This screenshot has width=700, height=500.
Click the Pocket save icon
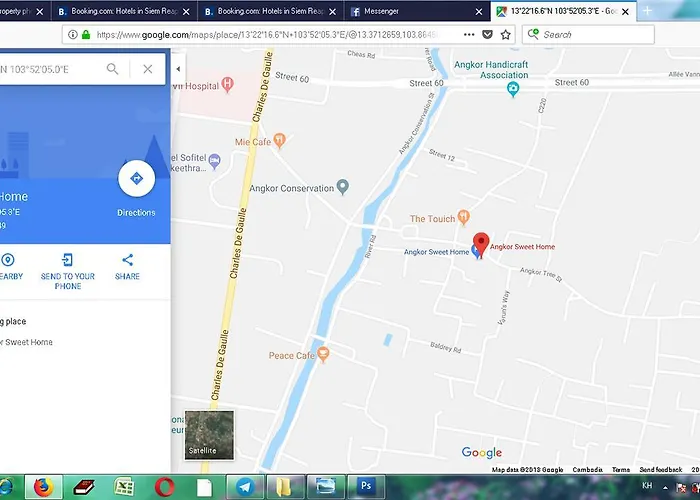[x=488, y=34]
